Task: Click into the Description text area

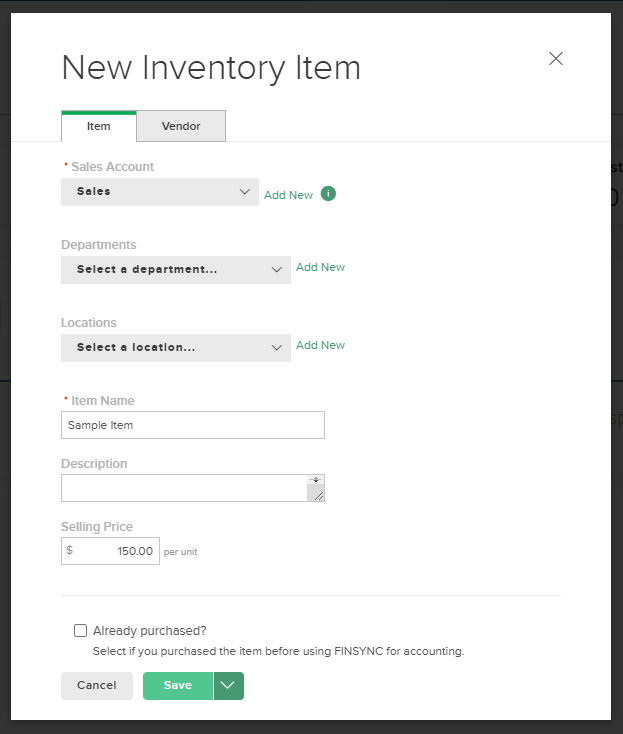Action: (x=184, y=488)
